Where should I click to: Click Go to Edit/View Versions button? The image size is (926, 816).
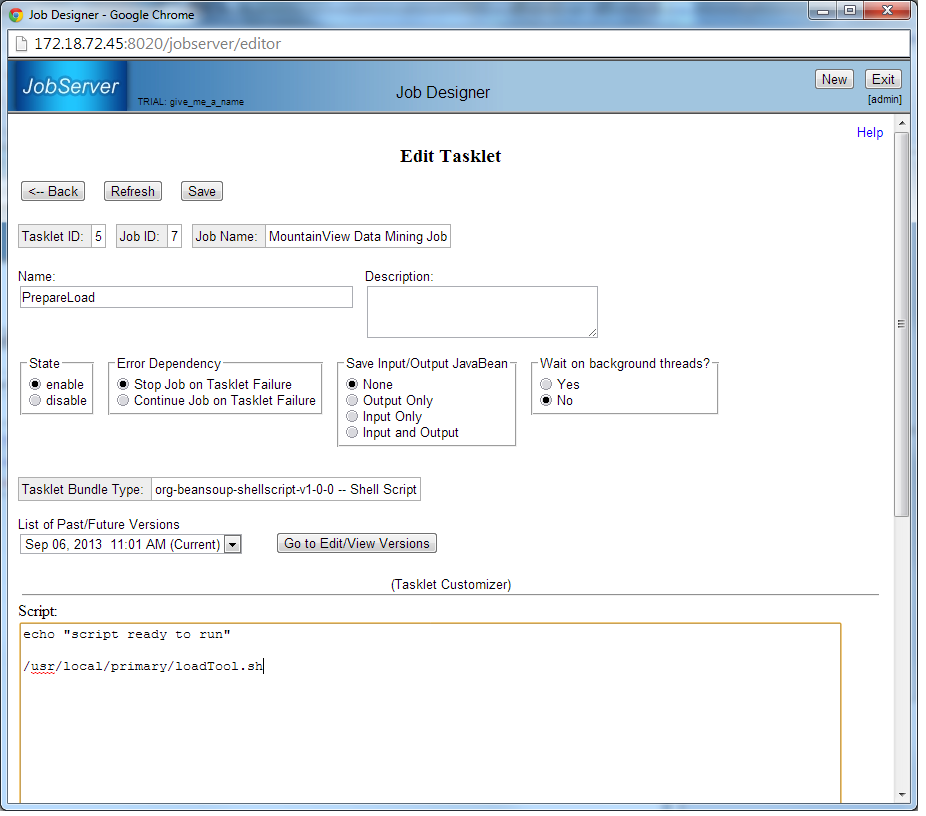(356, 544)
